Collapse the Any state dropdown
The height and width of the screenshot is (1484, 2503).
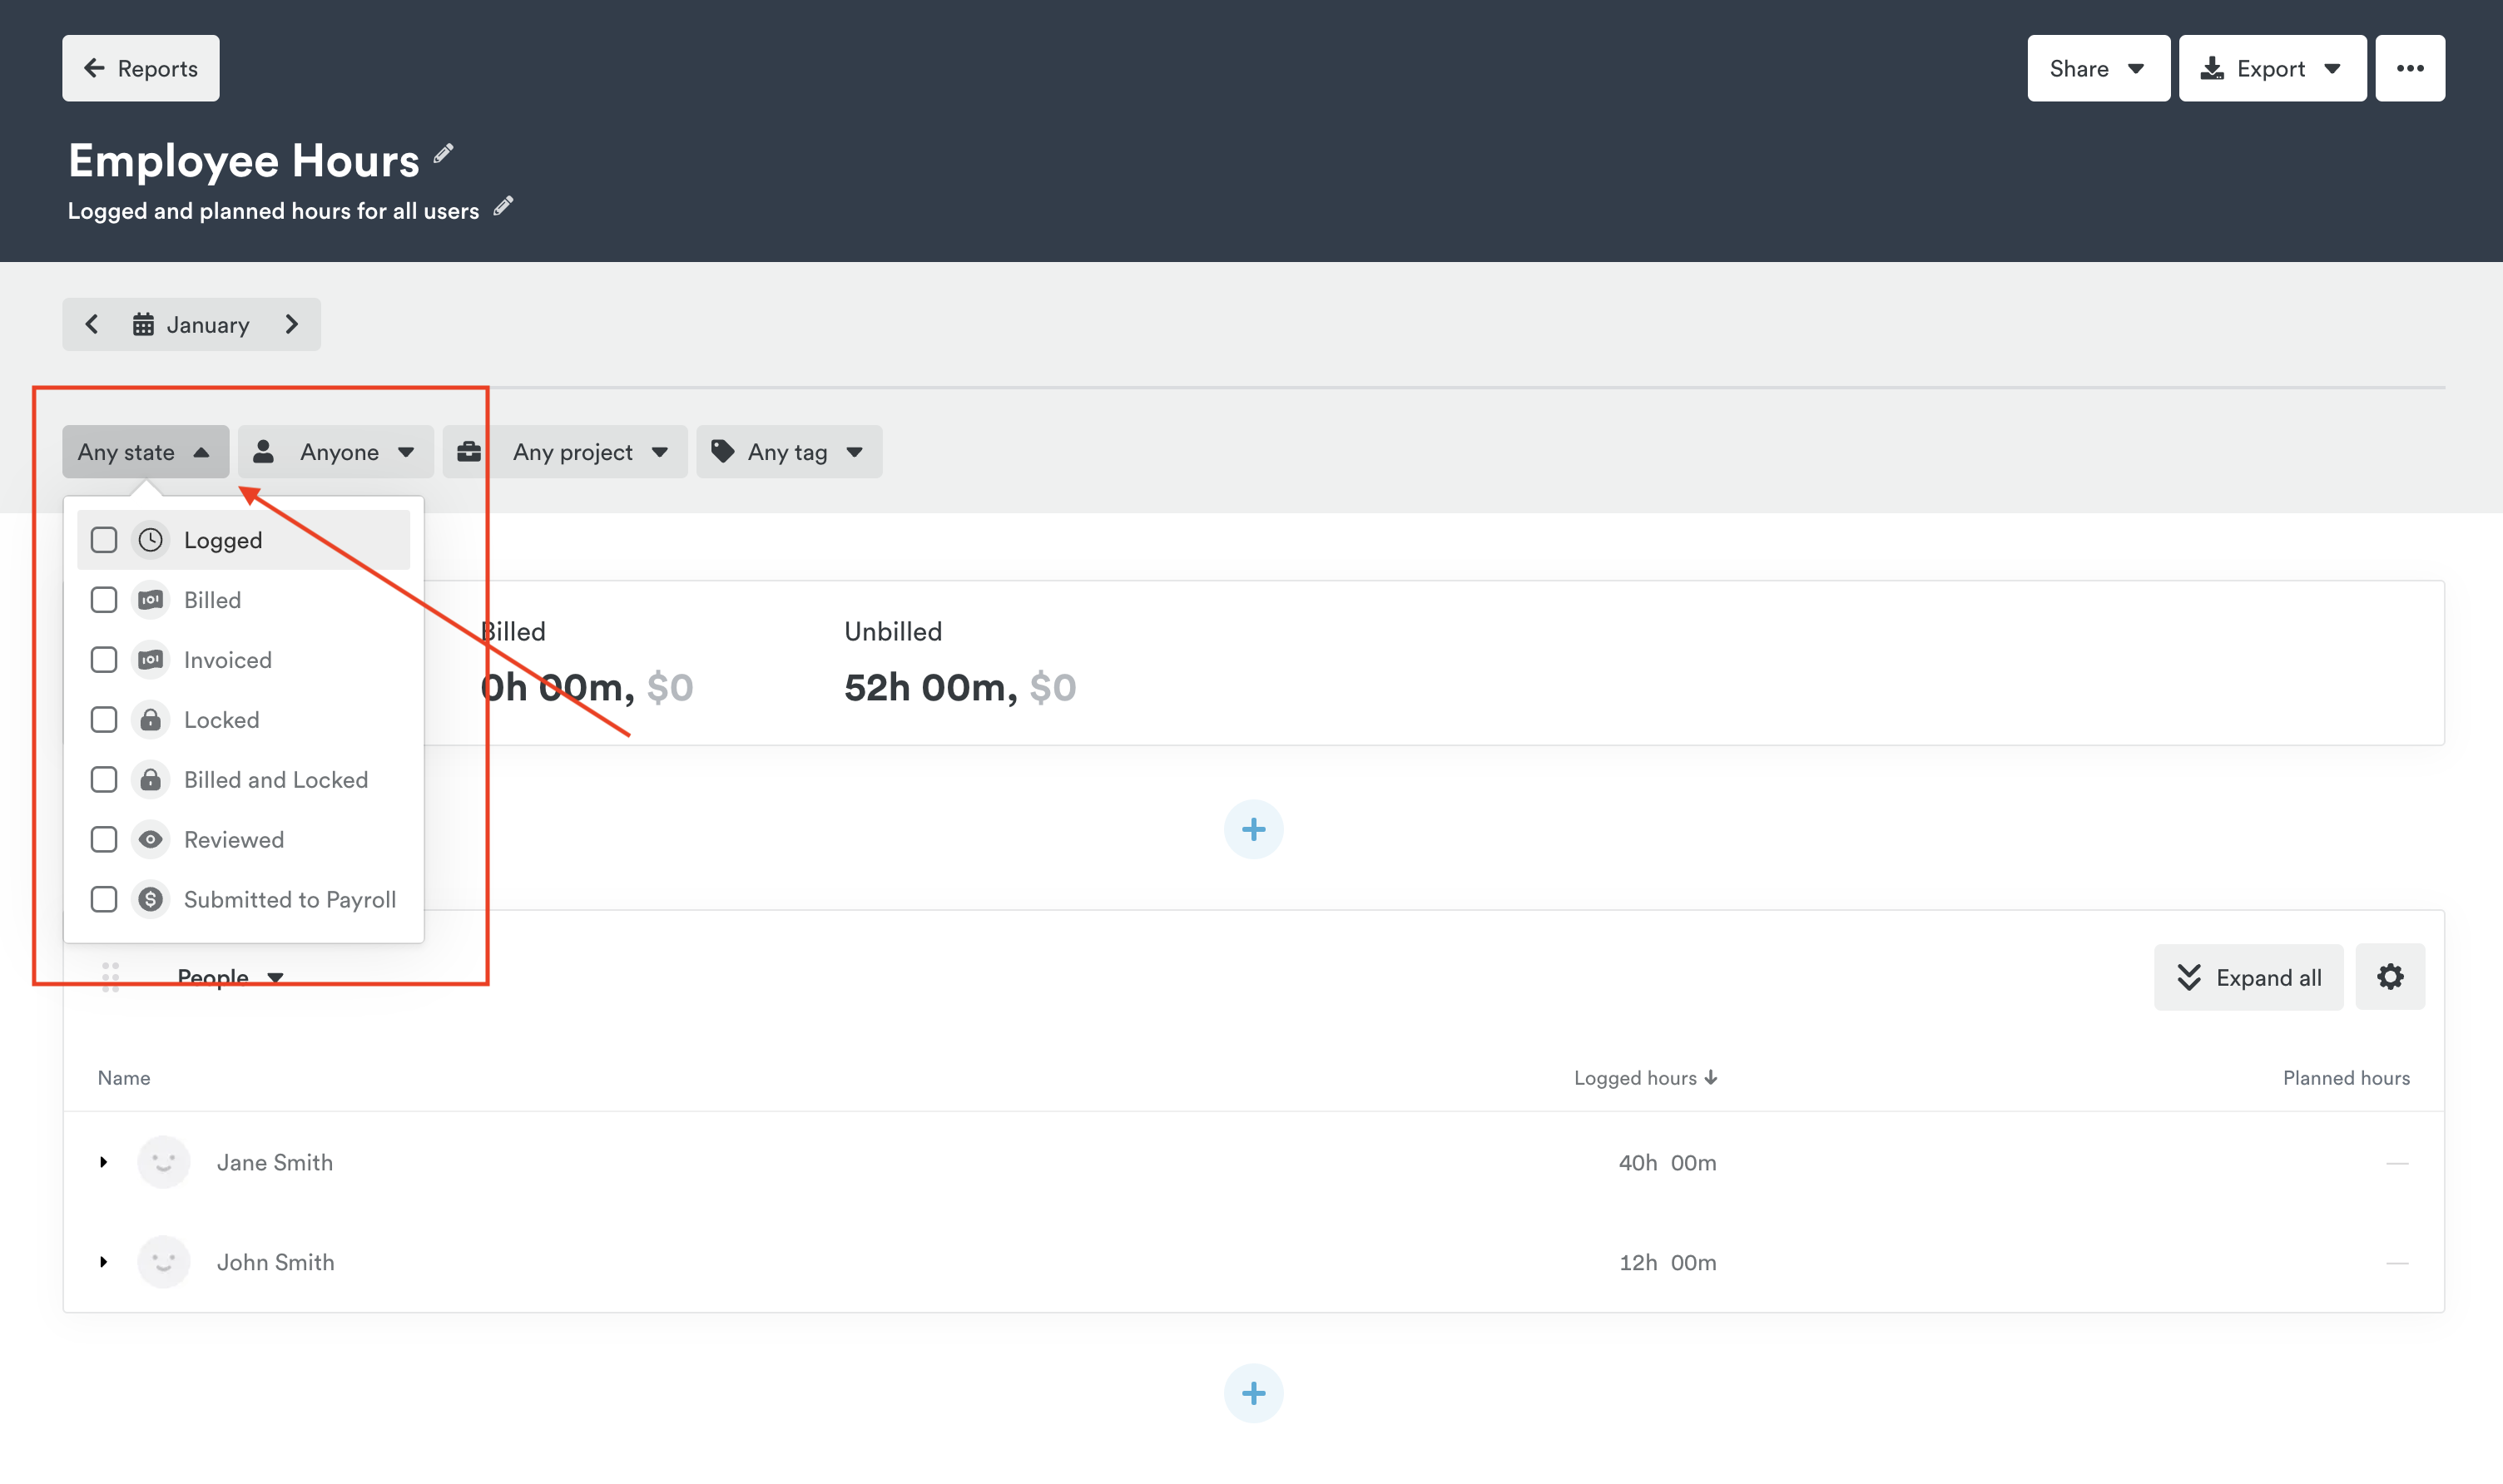tap(145, 452)
